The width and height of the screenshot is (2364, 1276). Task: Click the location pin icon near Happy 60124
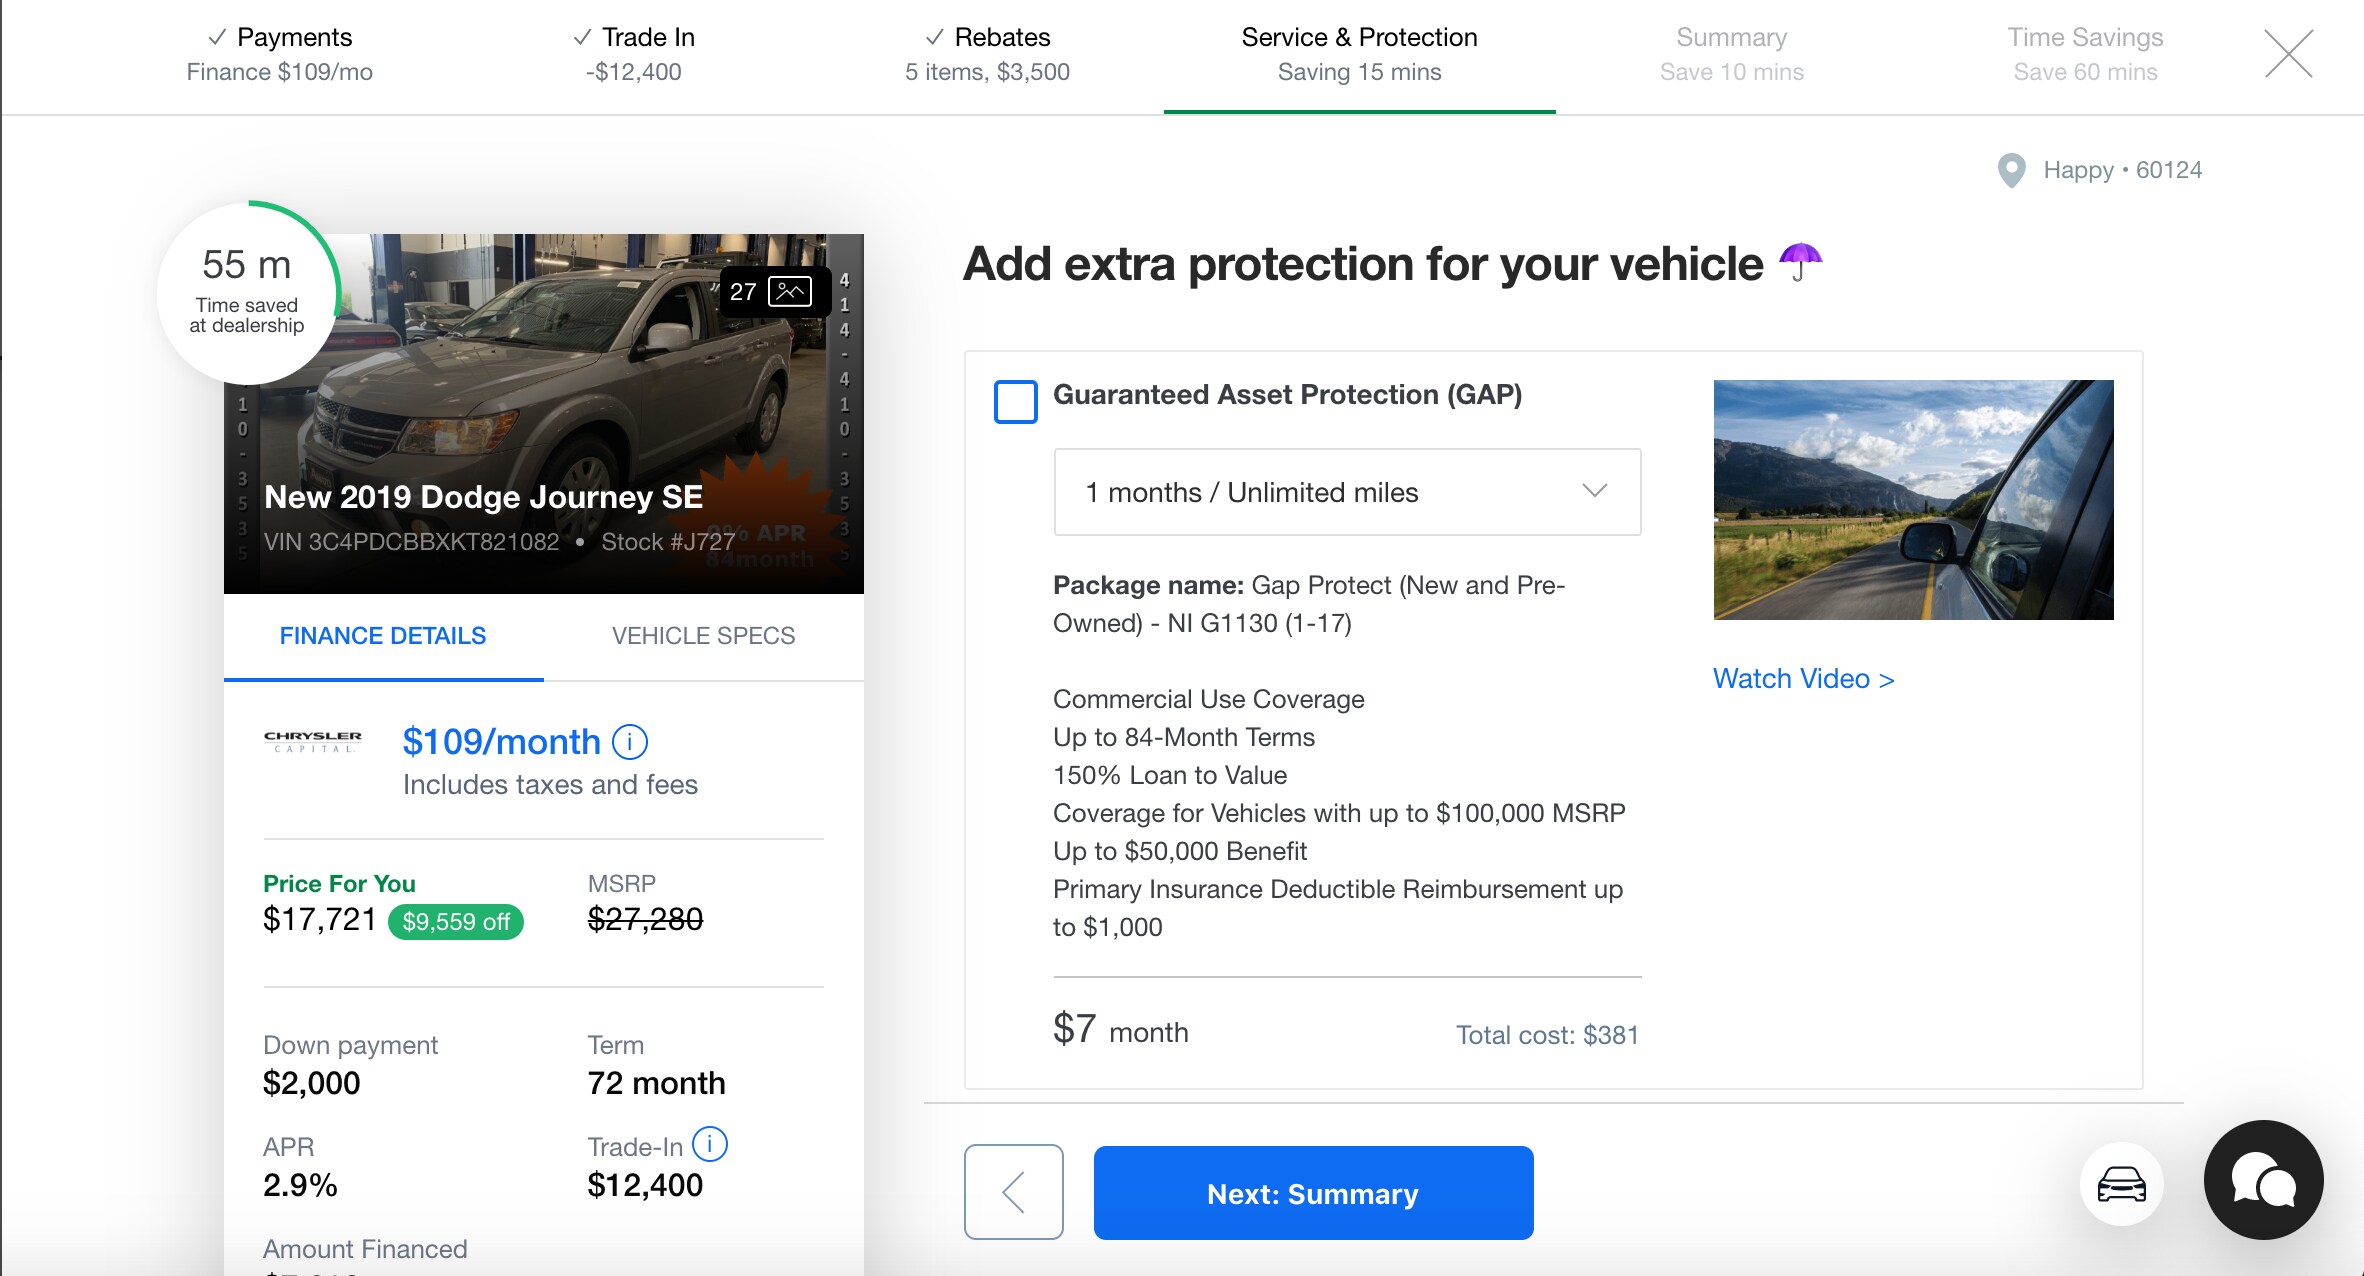pyautogui.click(x=2014, y=170)
